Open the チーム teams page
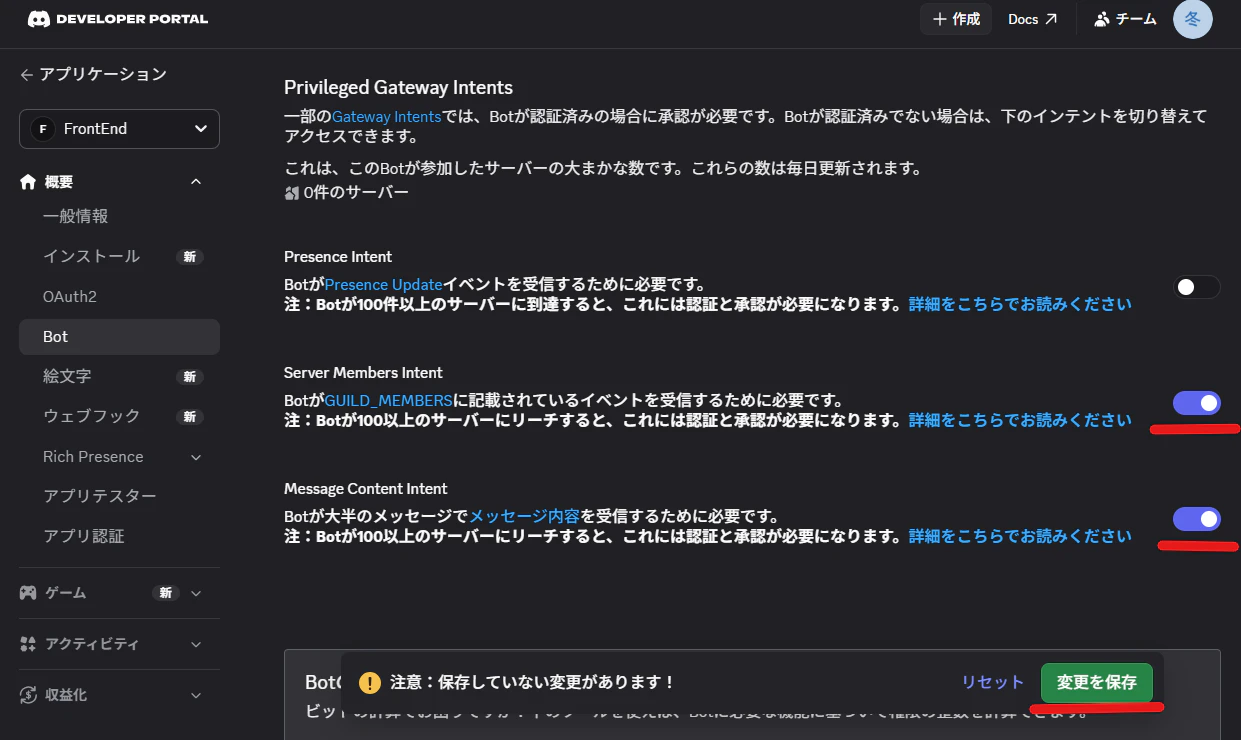 (1125, 19)
